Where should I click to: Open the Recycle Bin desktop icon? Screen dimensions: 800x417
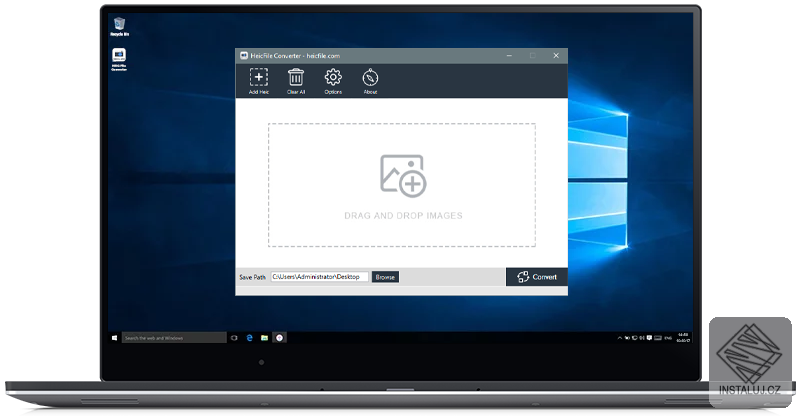[119, 27]
